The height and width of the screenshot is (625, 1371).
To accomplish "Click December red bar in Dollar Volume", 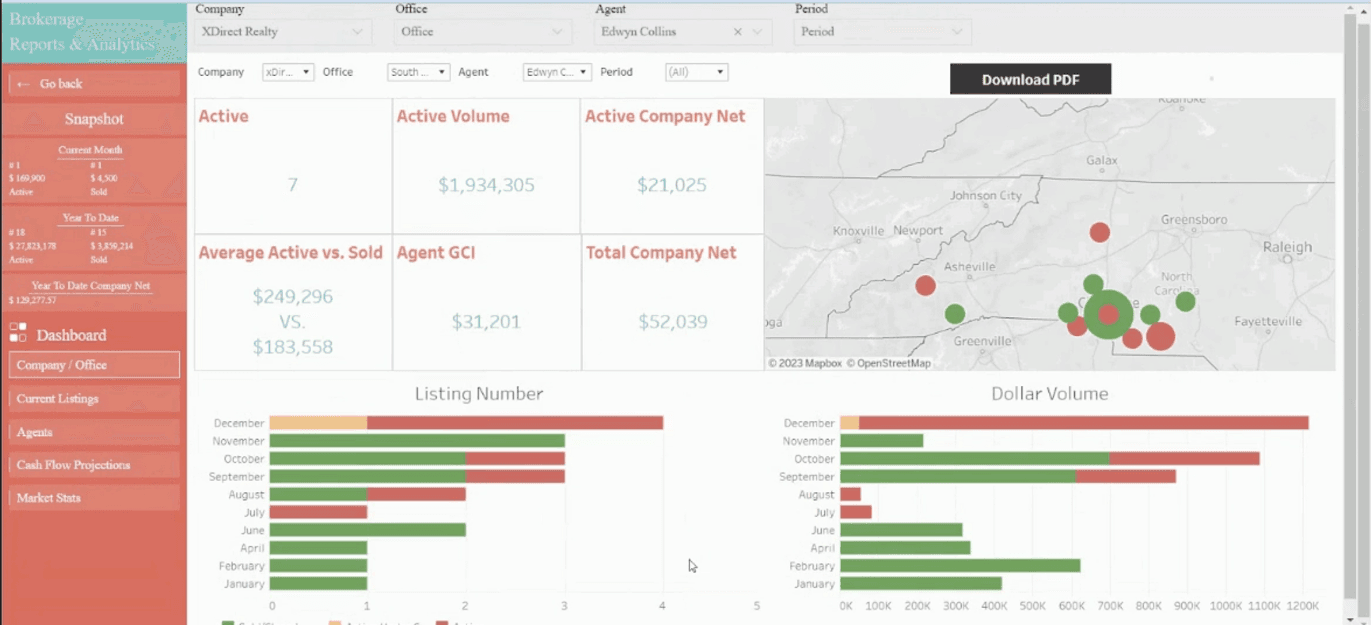I will tap(1084, 423).
